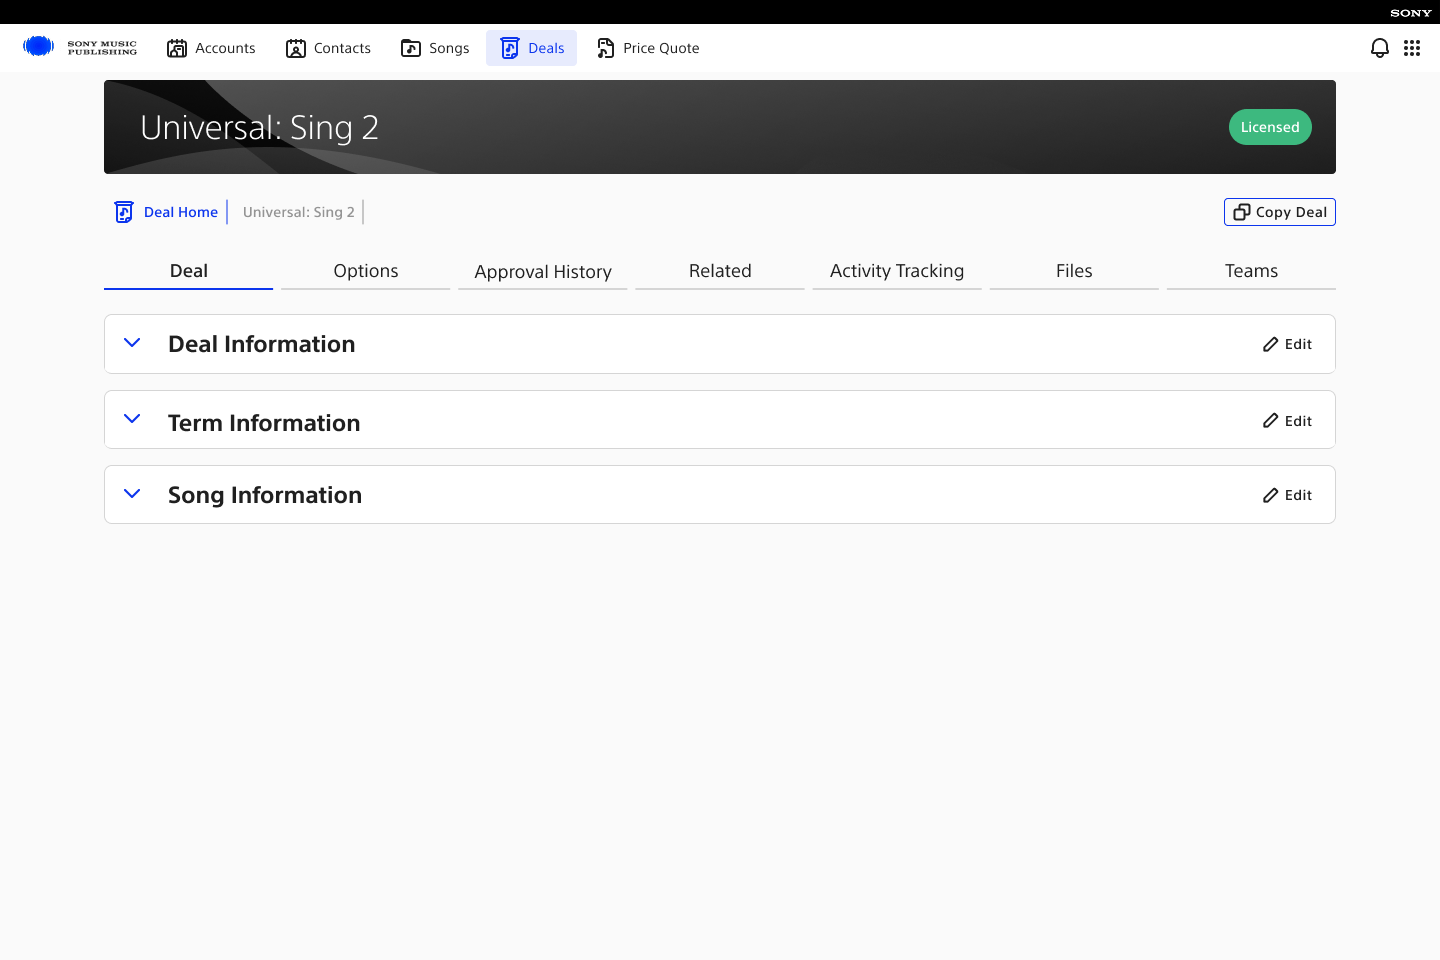Show the Teams tab
Viewport: 1440px width, 960px height.
(1251, 271)
